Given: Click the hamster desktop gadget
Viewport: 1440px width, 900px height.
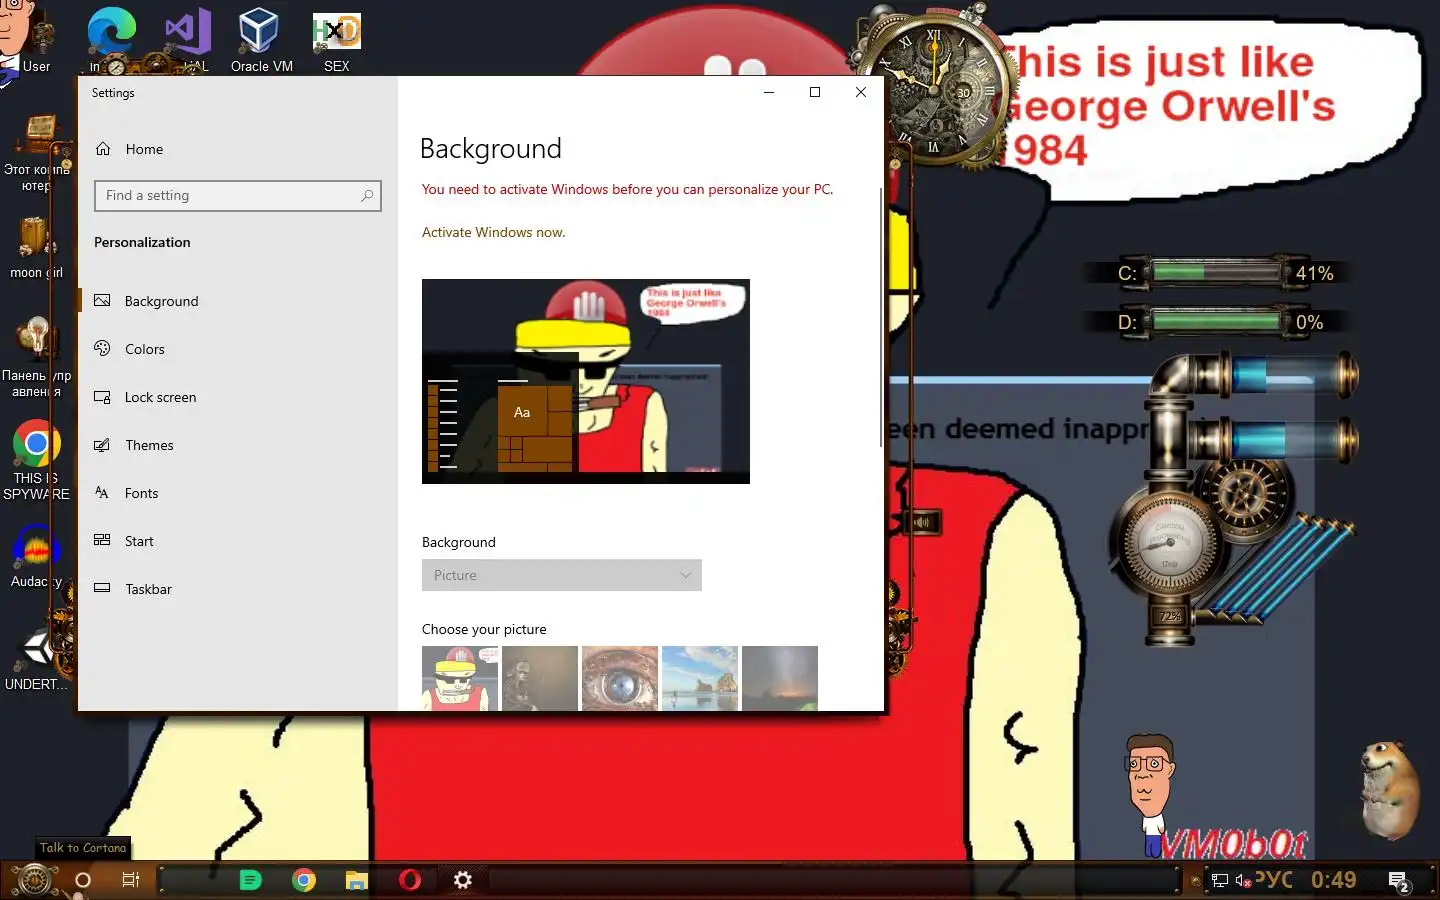Looking at the screenshot, I should 1391,788.
